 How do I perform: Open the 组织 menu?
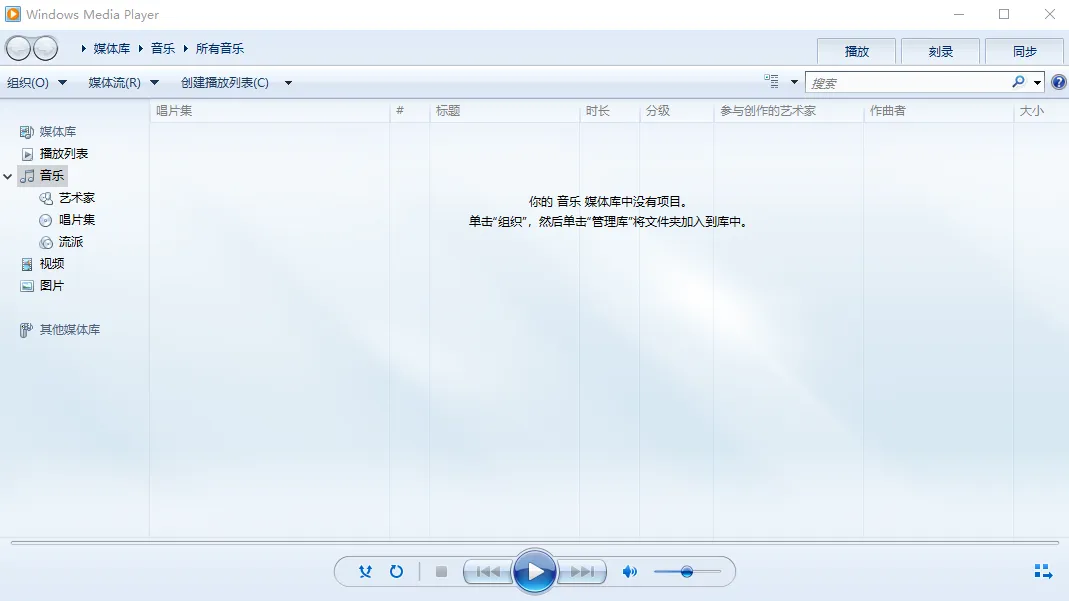tap(35, 82)
